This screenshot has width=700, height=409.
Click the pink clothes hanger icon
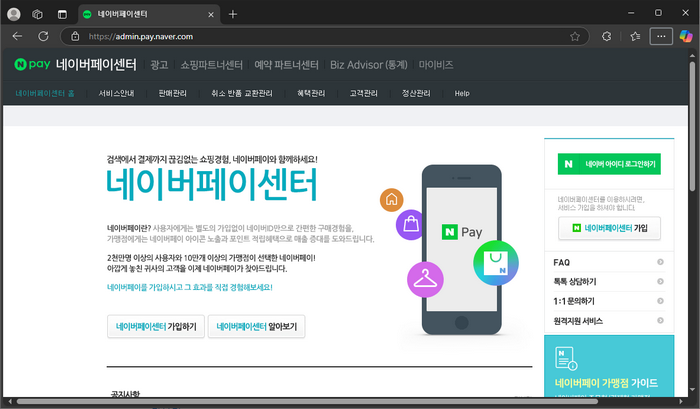425,278
